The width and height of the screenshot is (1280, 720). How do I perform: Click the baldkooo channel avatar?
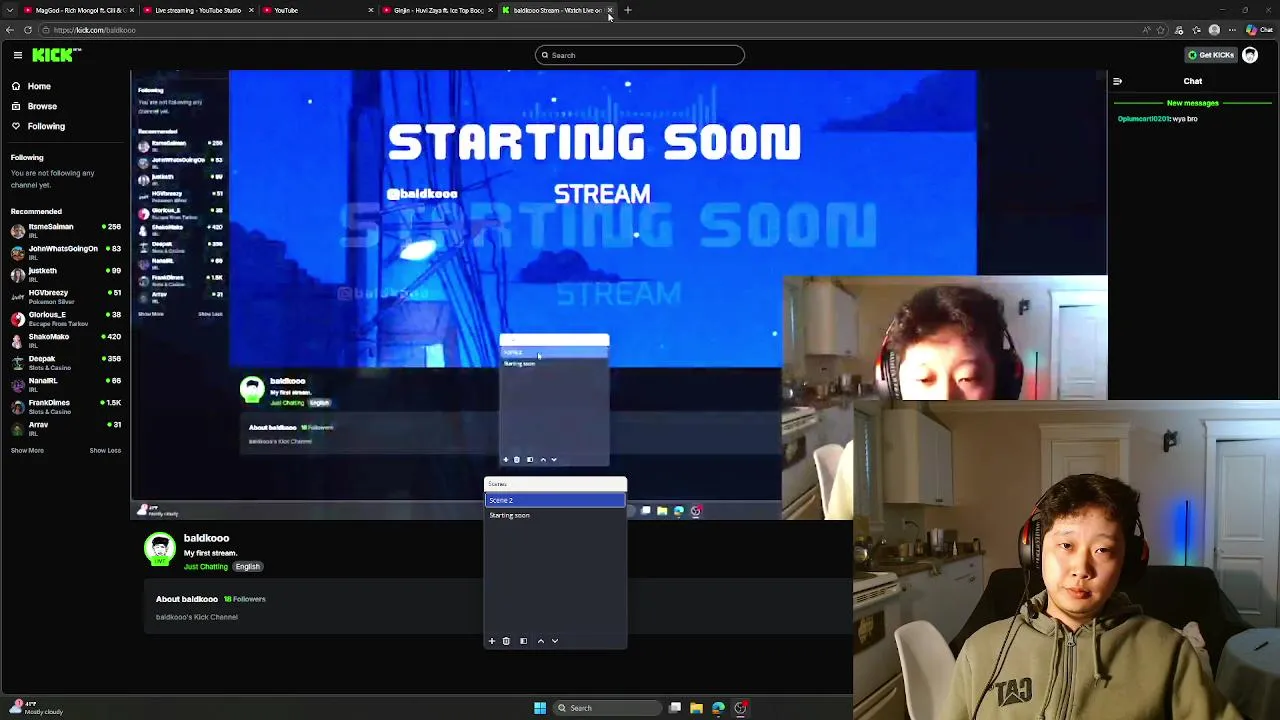160,549
